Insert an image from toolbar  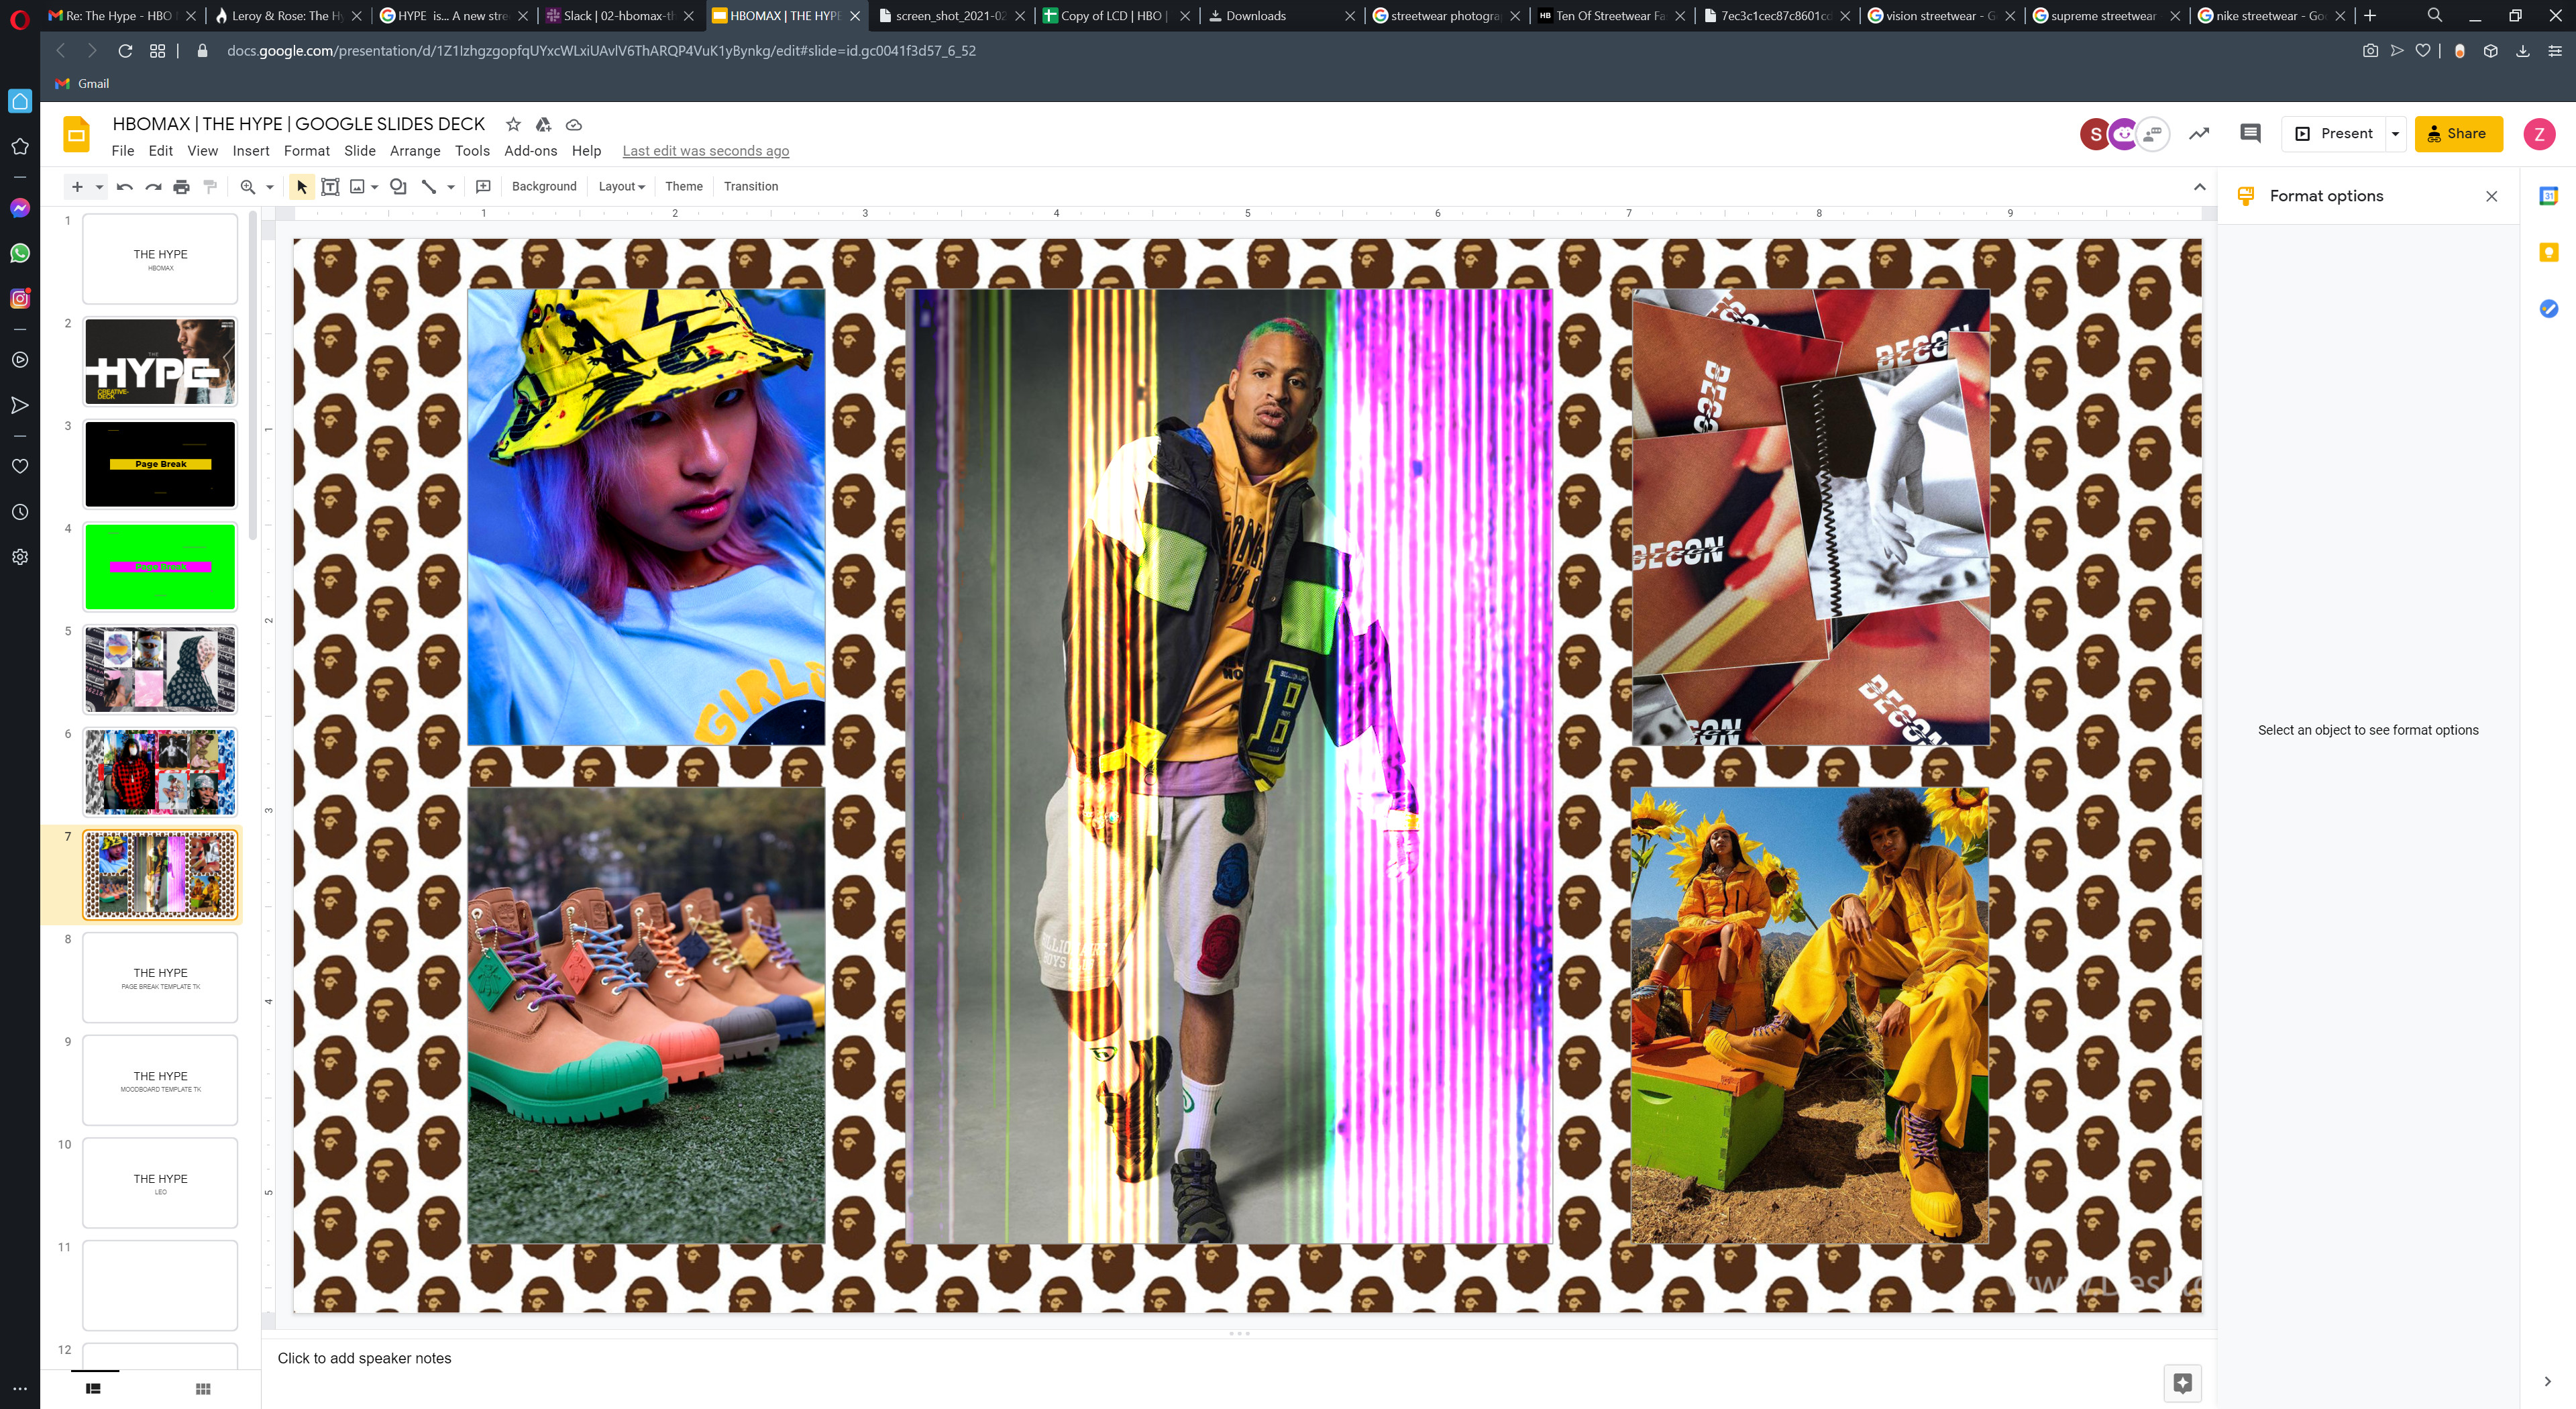(x=357, y=186)
